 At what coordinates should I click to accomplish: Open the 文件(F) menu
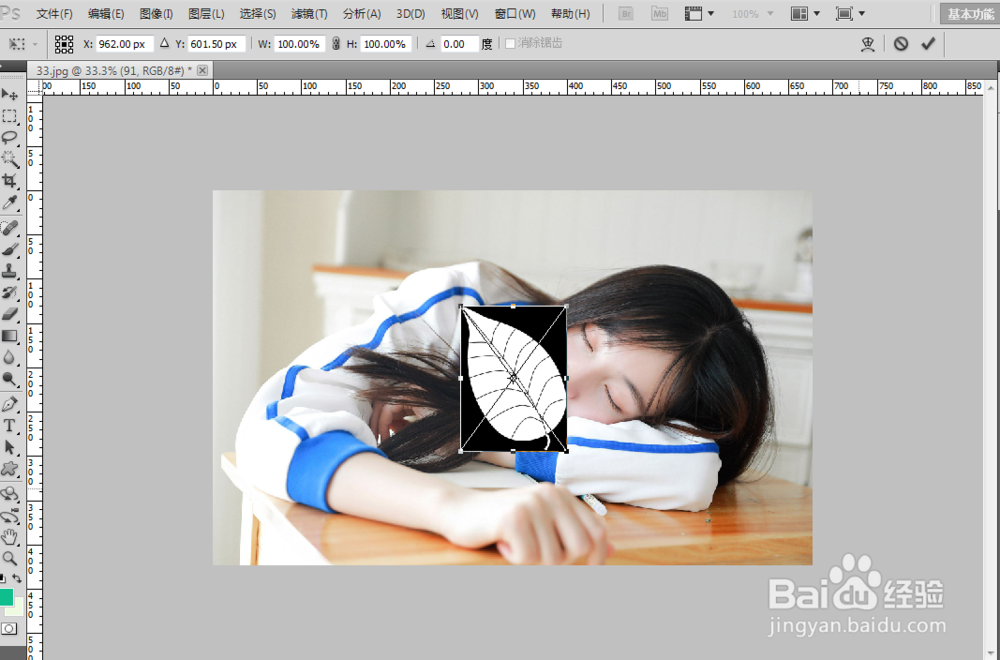click(54, 13)
